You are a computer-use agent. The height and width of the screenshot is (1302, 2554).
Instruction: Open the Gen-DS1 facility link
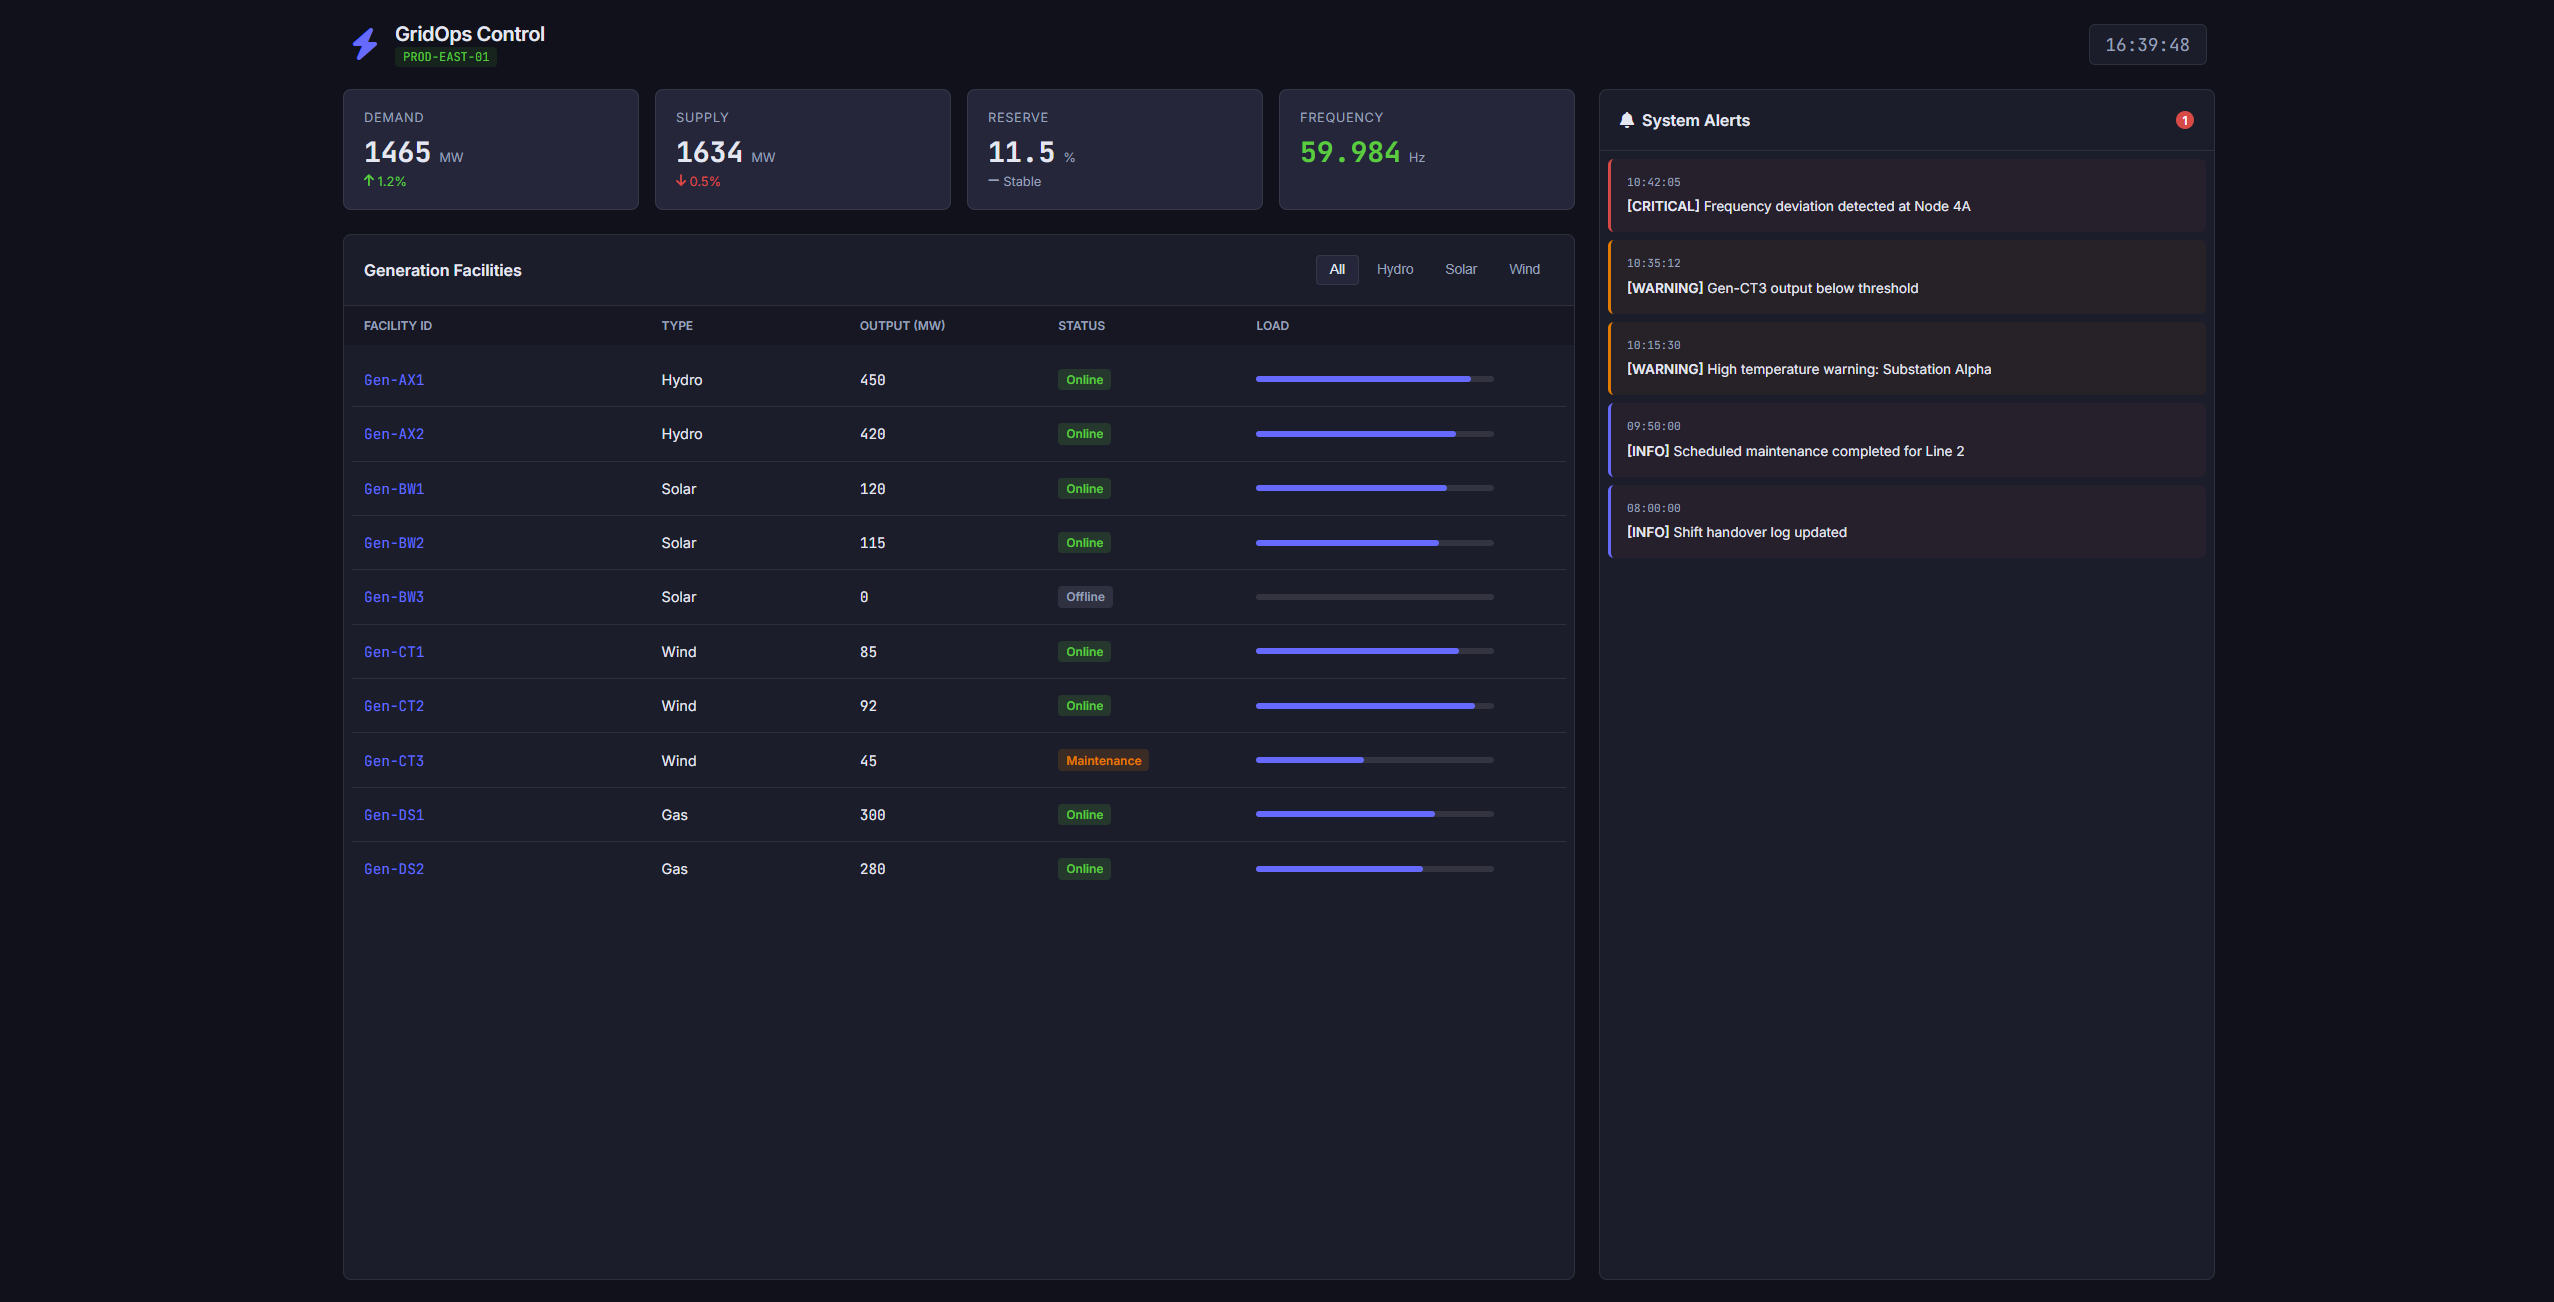click(394, 815)
